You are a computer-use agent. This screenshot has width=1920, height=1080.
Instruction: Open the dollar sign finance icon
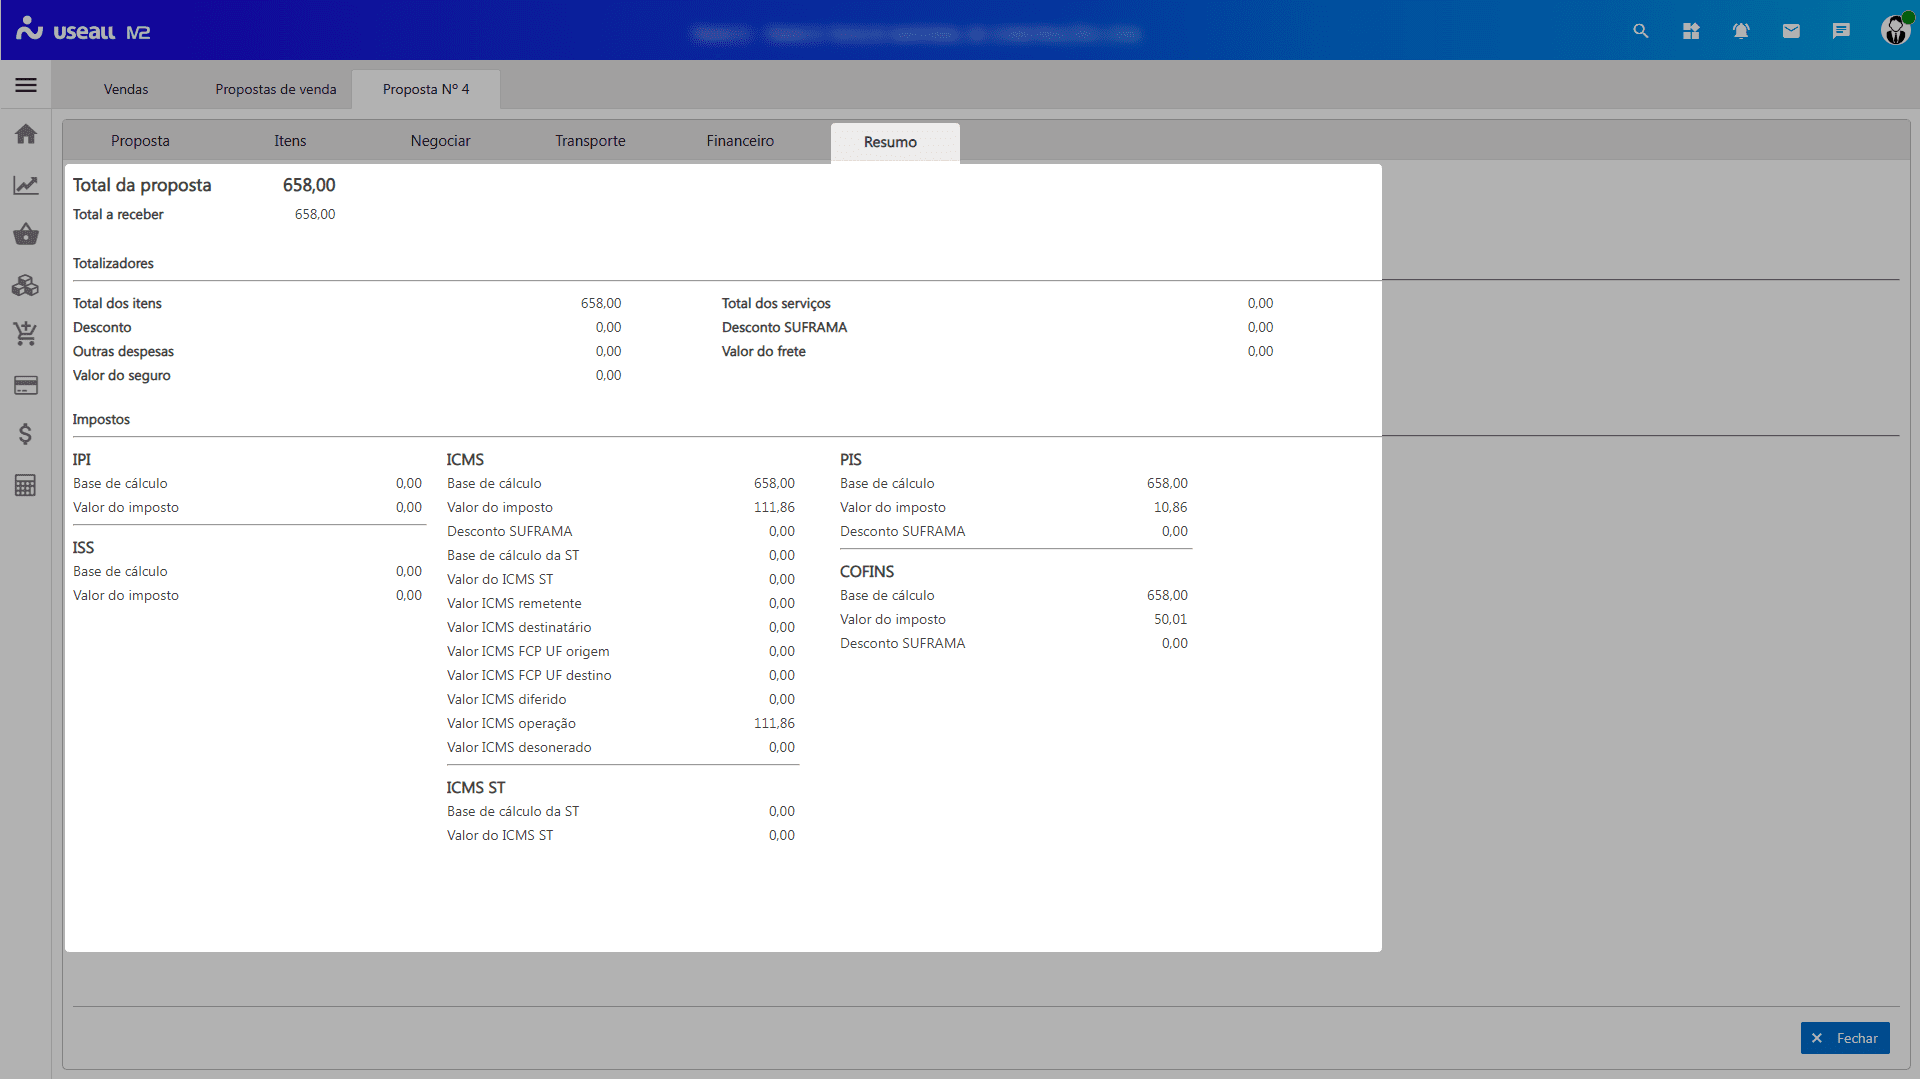26,434
